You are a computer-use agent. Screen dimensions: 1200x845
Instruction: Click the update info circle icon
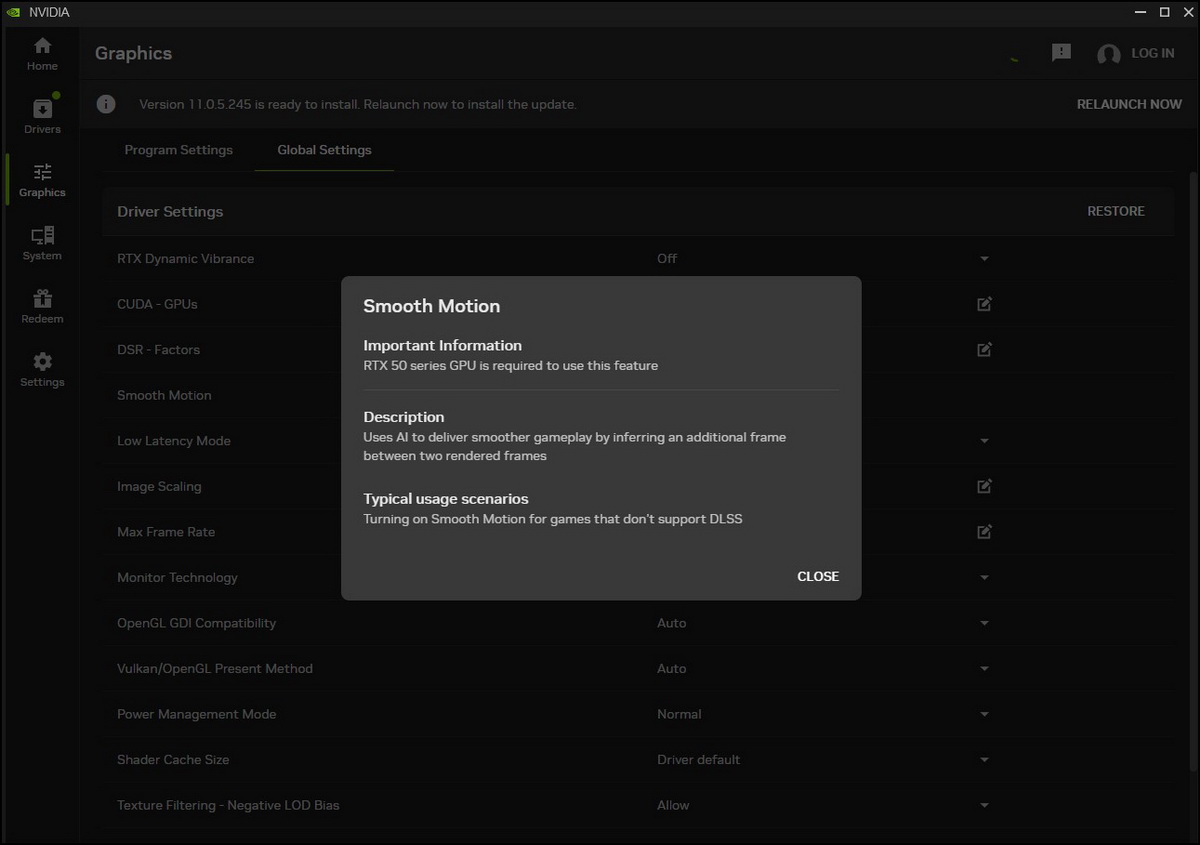point(106,104)
